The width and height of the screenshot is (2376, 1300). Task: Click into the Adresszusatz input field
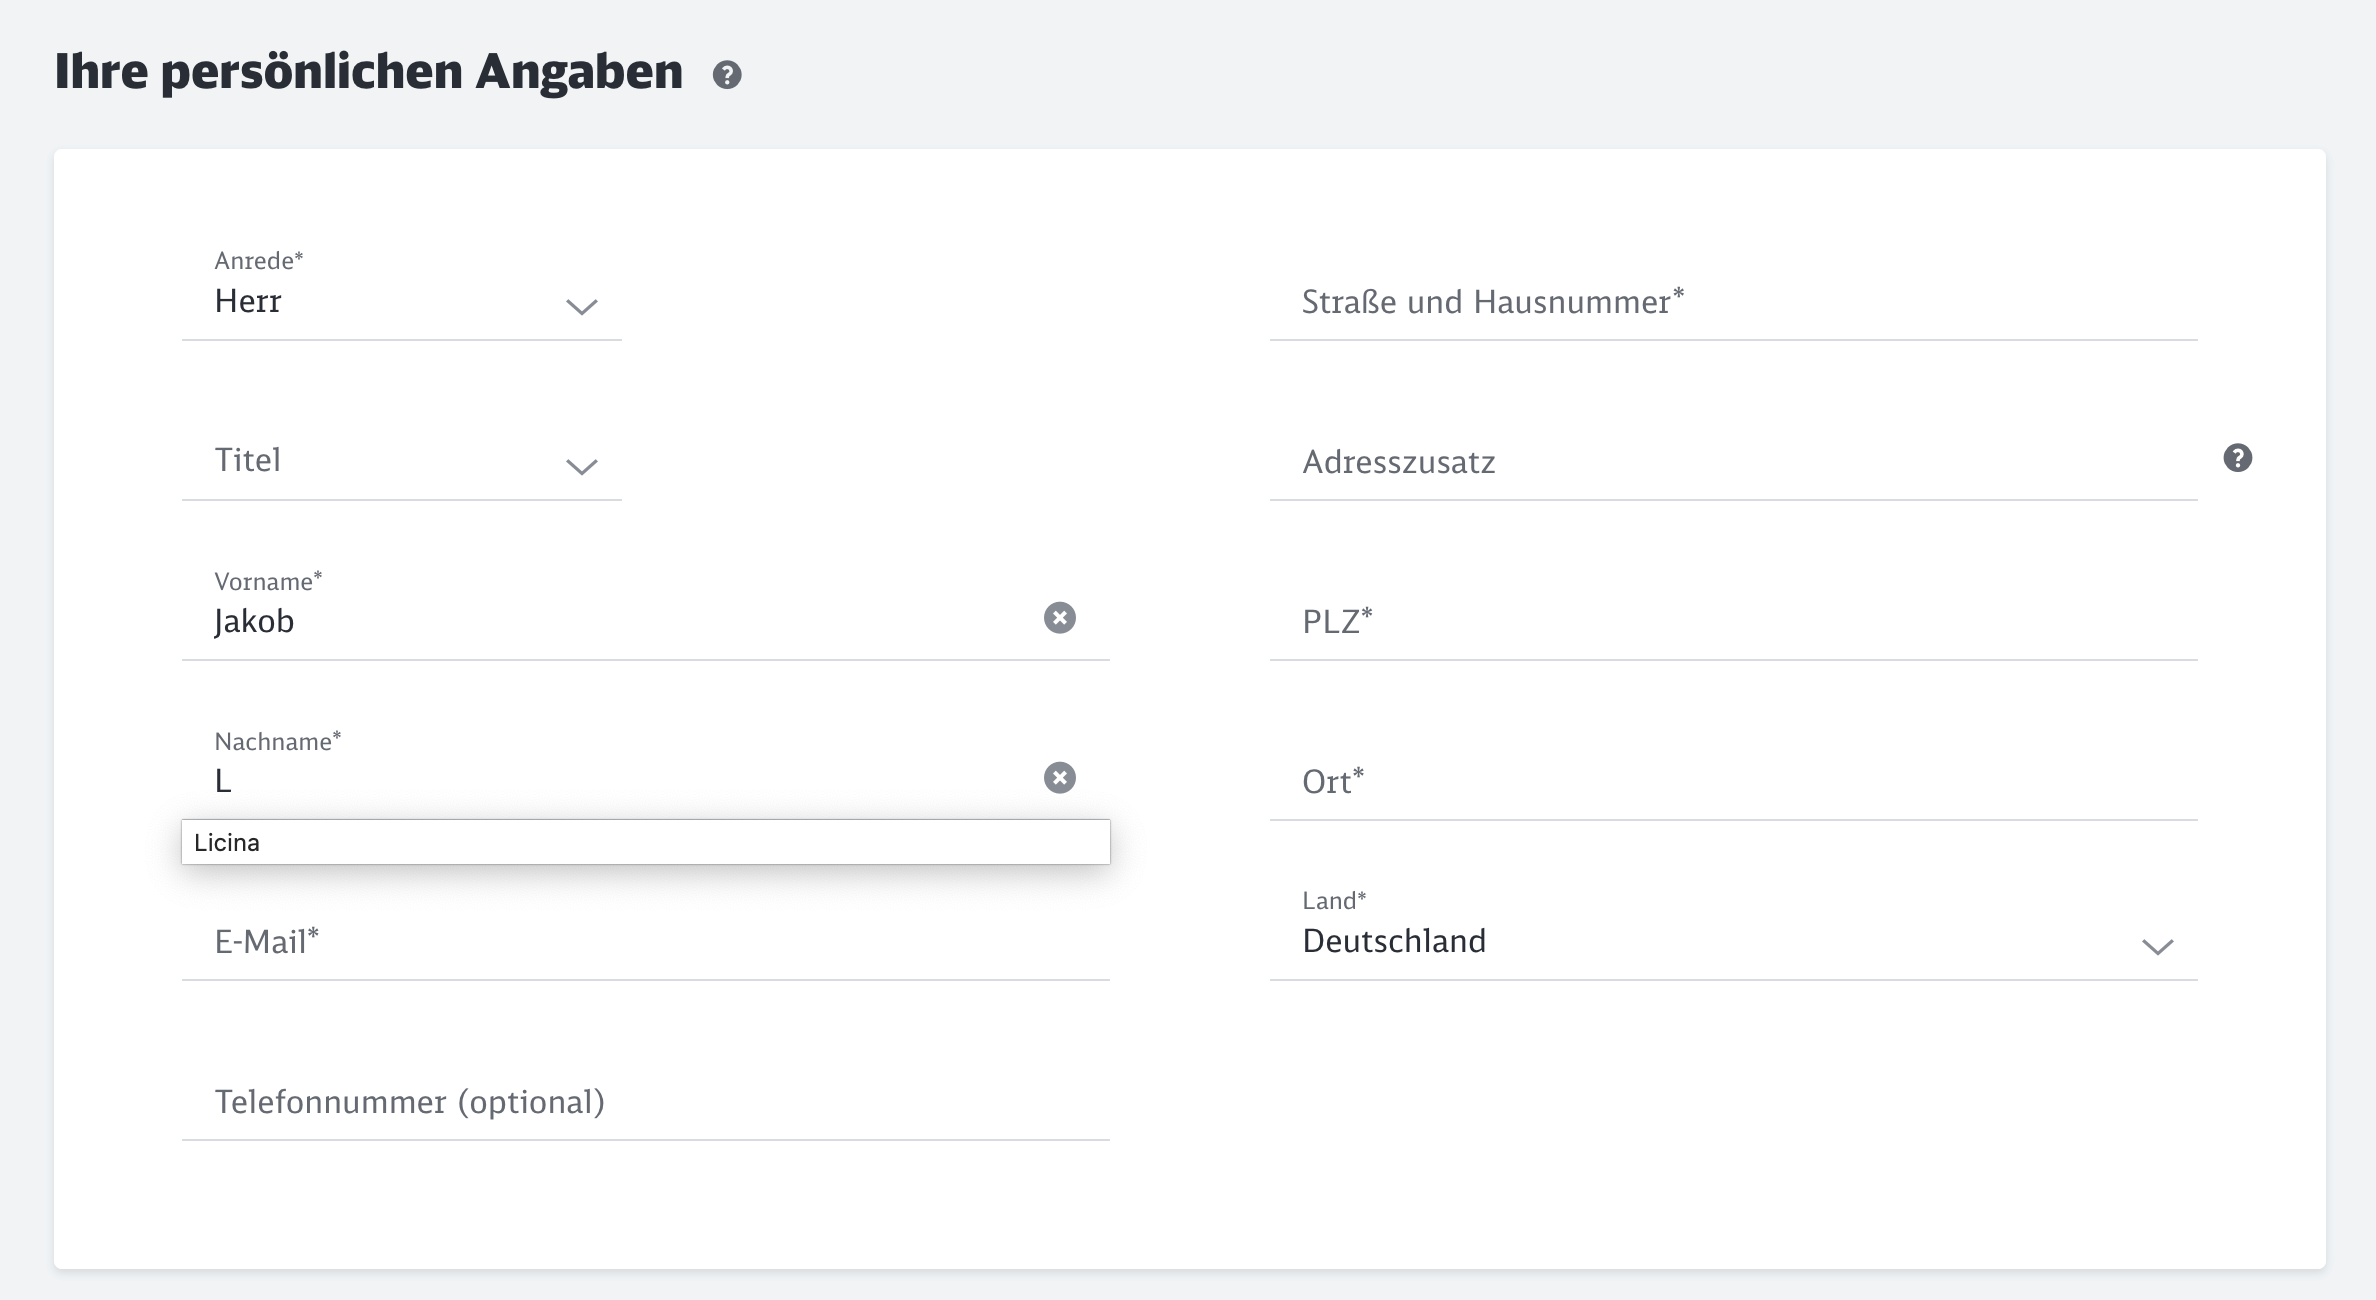click(1732, 462)
